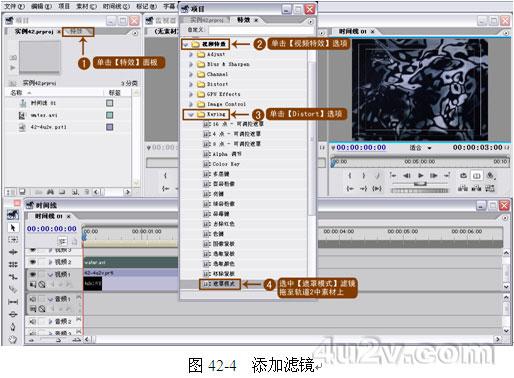
Task: Select the Color Key effect item
Action: coord(222,164)
